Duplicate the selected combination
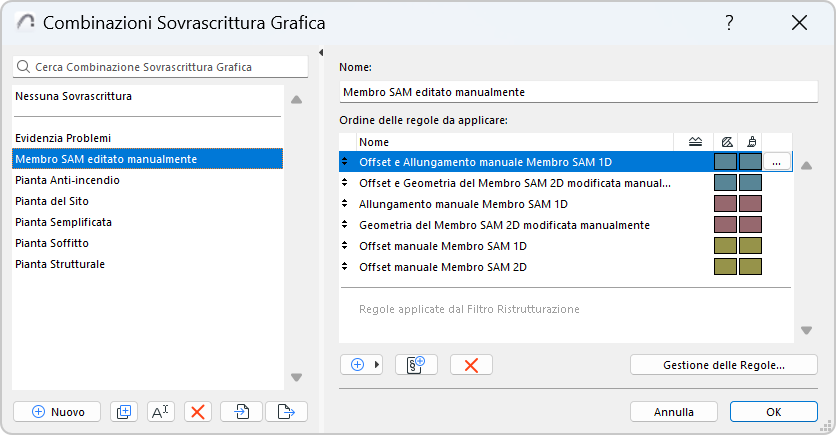This screenshot has height=435, width=836. [124, 411]
